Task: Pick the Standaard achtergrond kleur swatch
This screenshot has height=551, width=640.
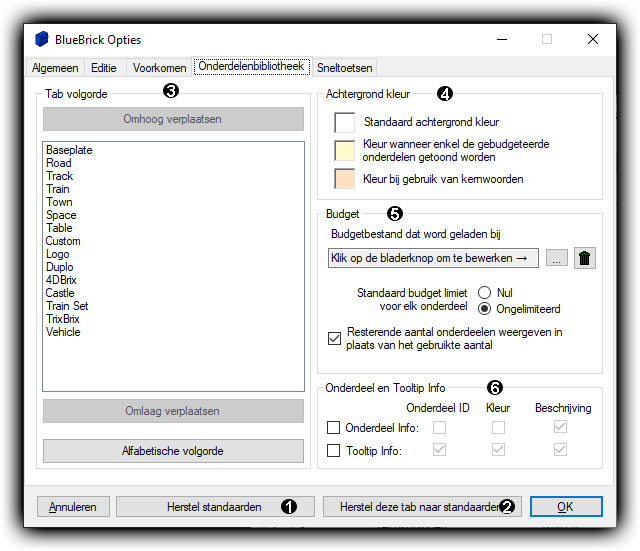Action: tap(344, 122)
